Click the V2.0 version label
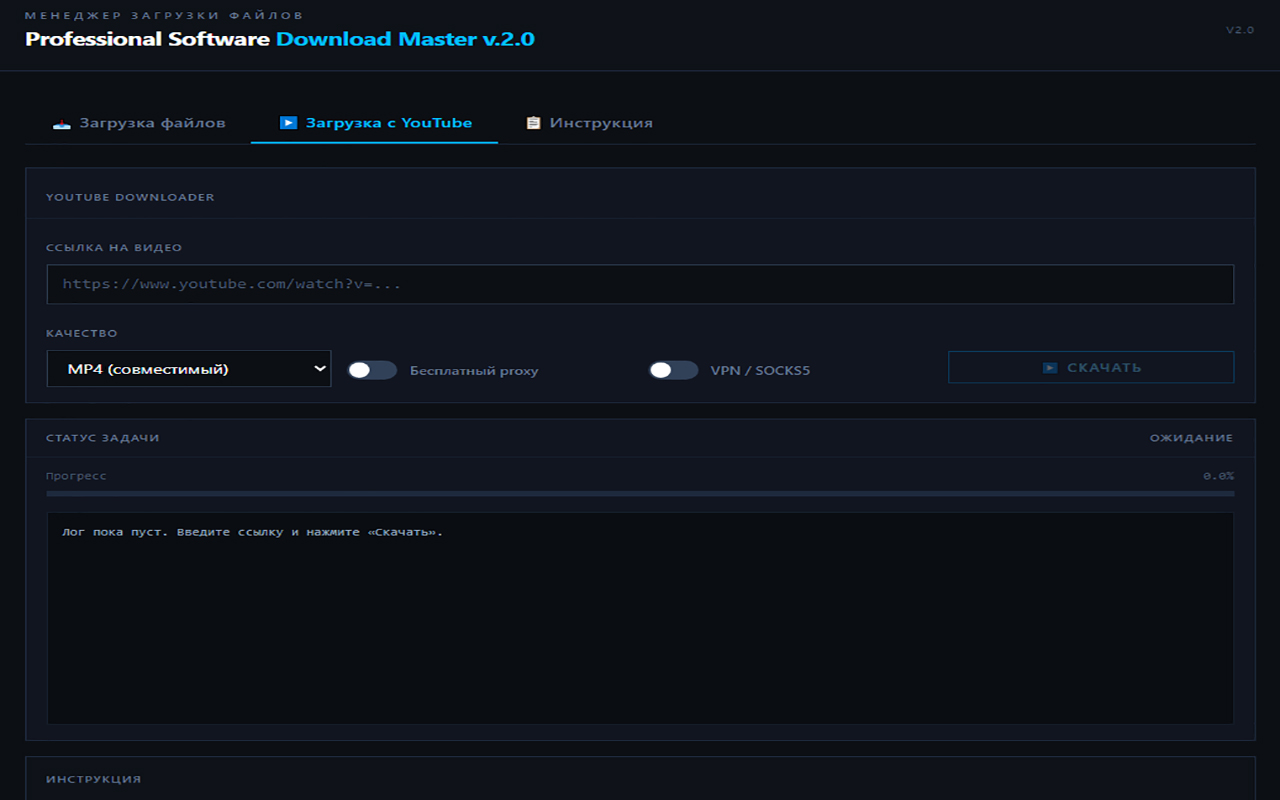The width and height of the screenshot is (1280, 800). coord(1239,30)
